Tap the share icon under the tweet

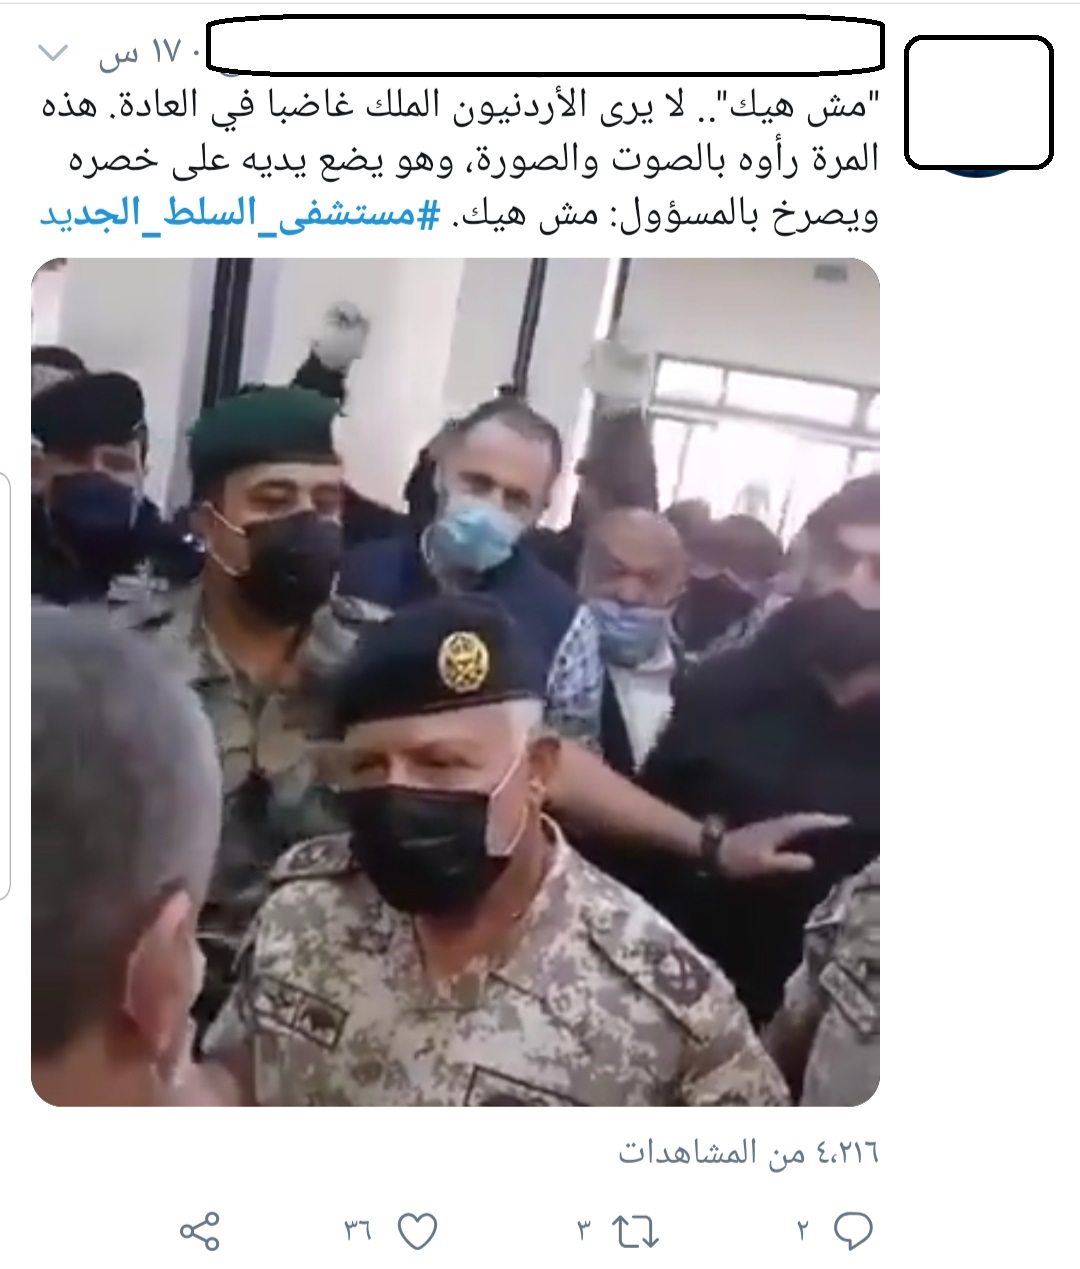(200, 1229)
